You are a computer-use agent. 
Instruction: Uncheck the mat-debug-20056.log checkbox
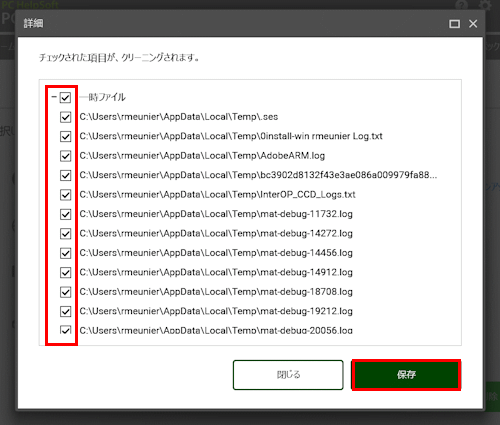click(65, 330)
